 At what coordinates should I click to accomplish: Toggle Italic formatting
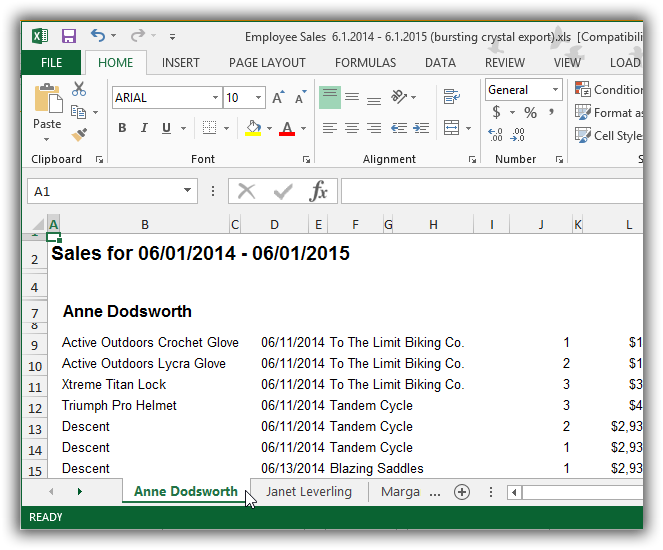[144, 128]
